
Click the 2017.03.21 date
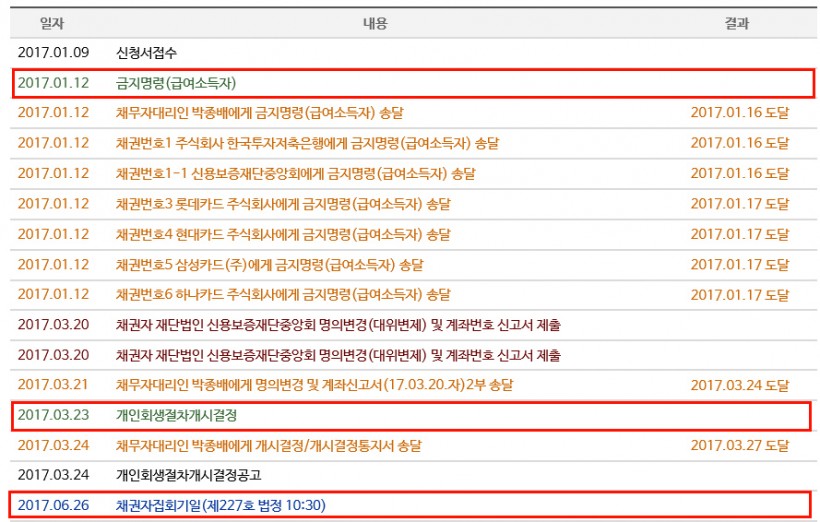[x=53, y=385]
